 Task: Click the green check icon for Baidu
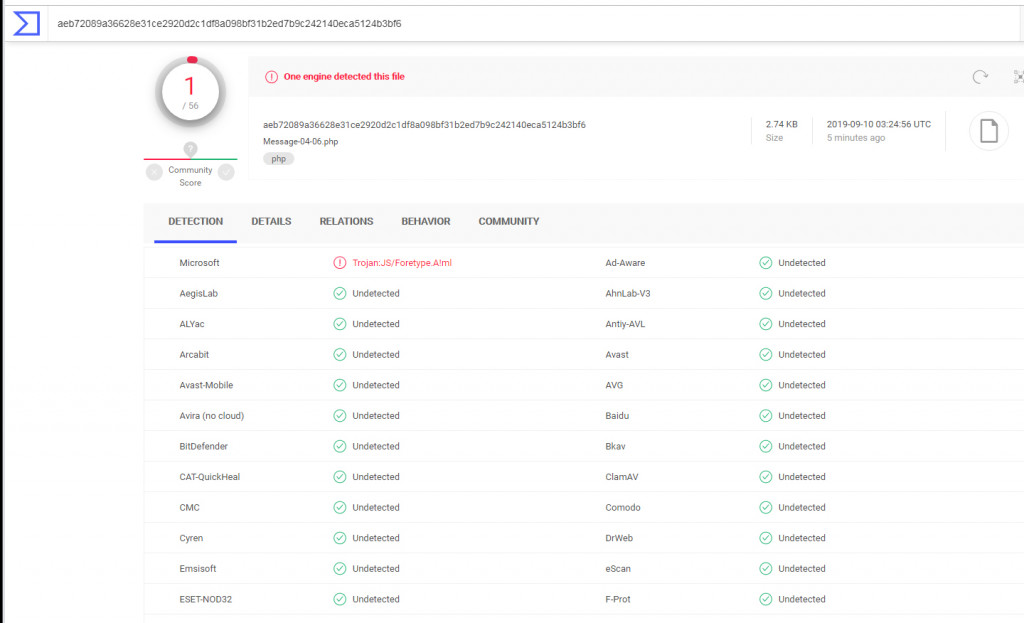(765, 415)
